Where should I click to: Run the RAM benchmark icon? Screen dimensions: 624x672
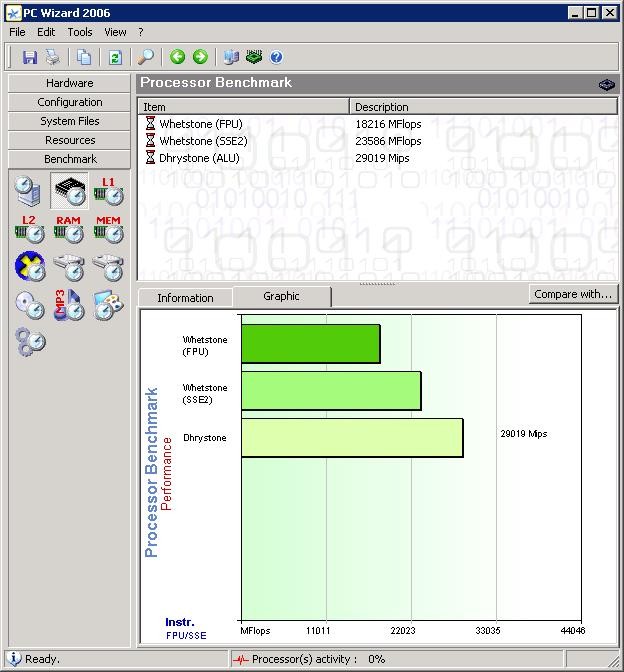point(69,229)
